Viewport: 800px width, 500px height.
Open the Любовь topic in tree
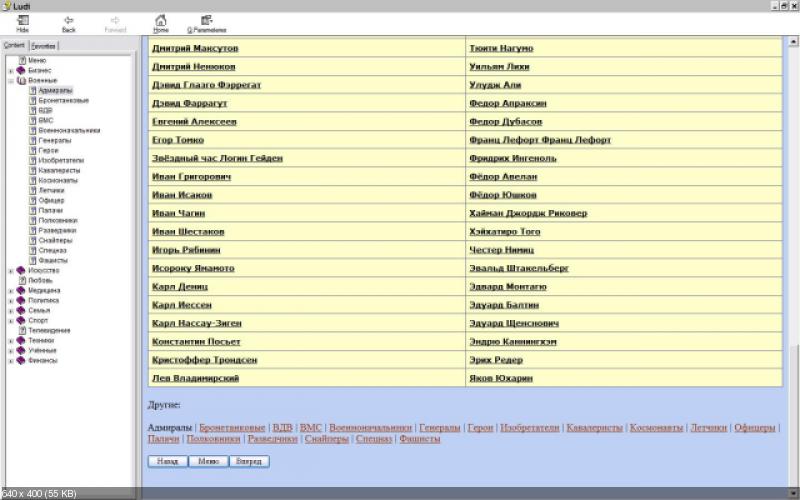pyautogui.click(x=41, y=281)
